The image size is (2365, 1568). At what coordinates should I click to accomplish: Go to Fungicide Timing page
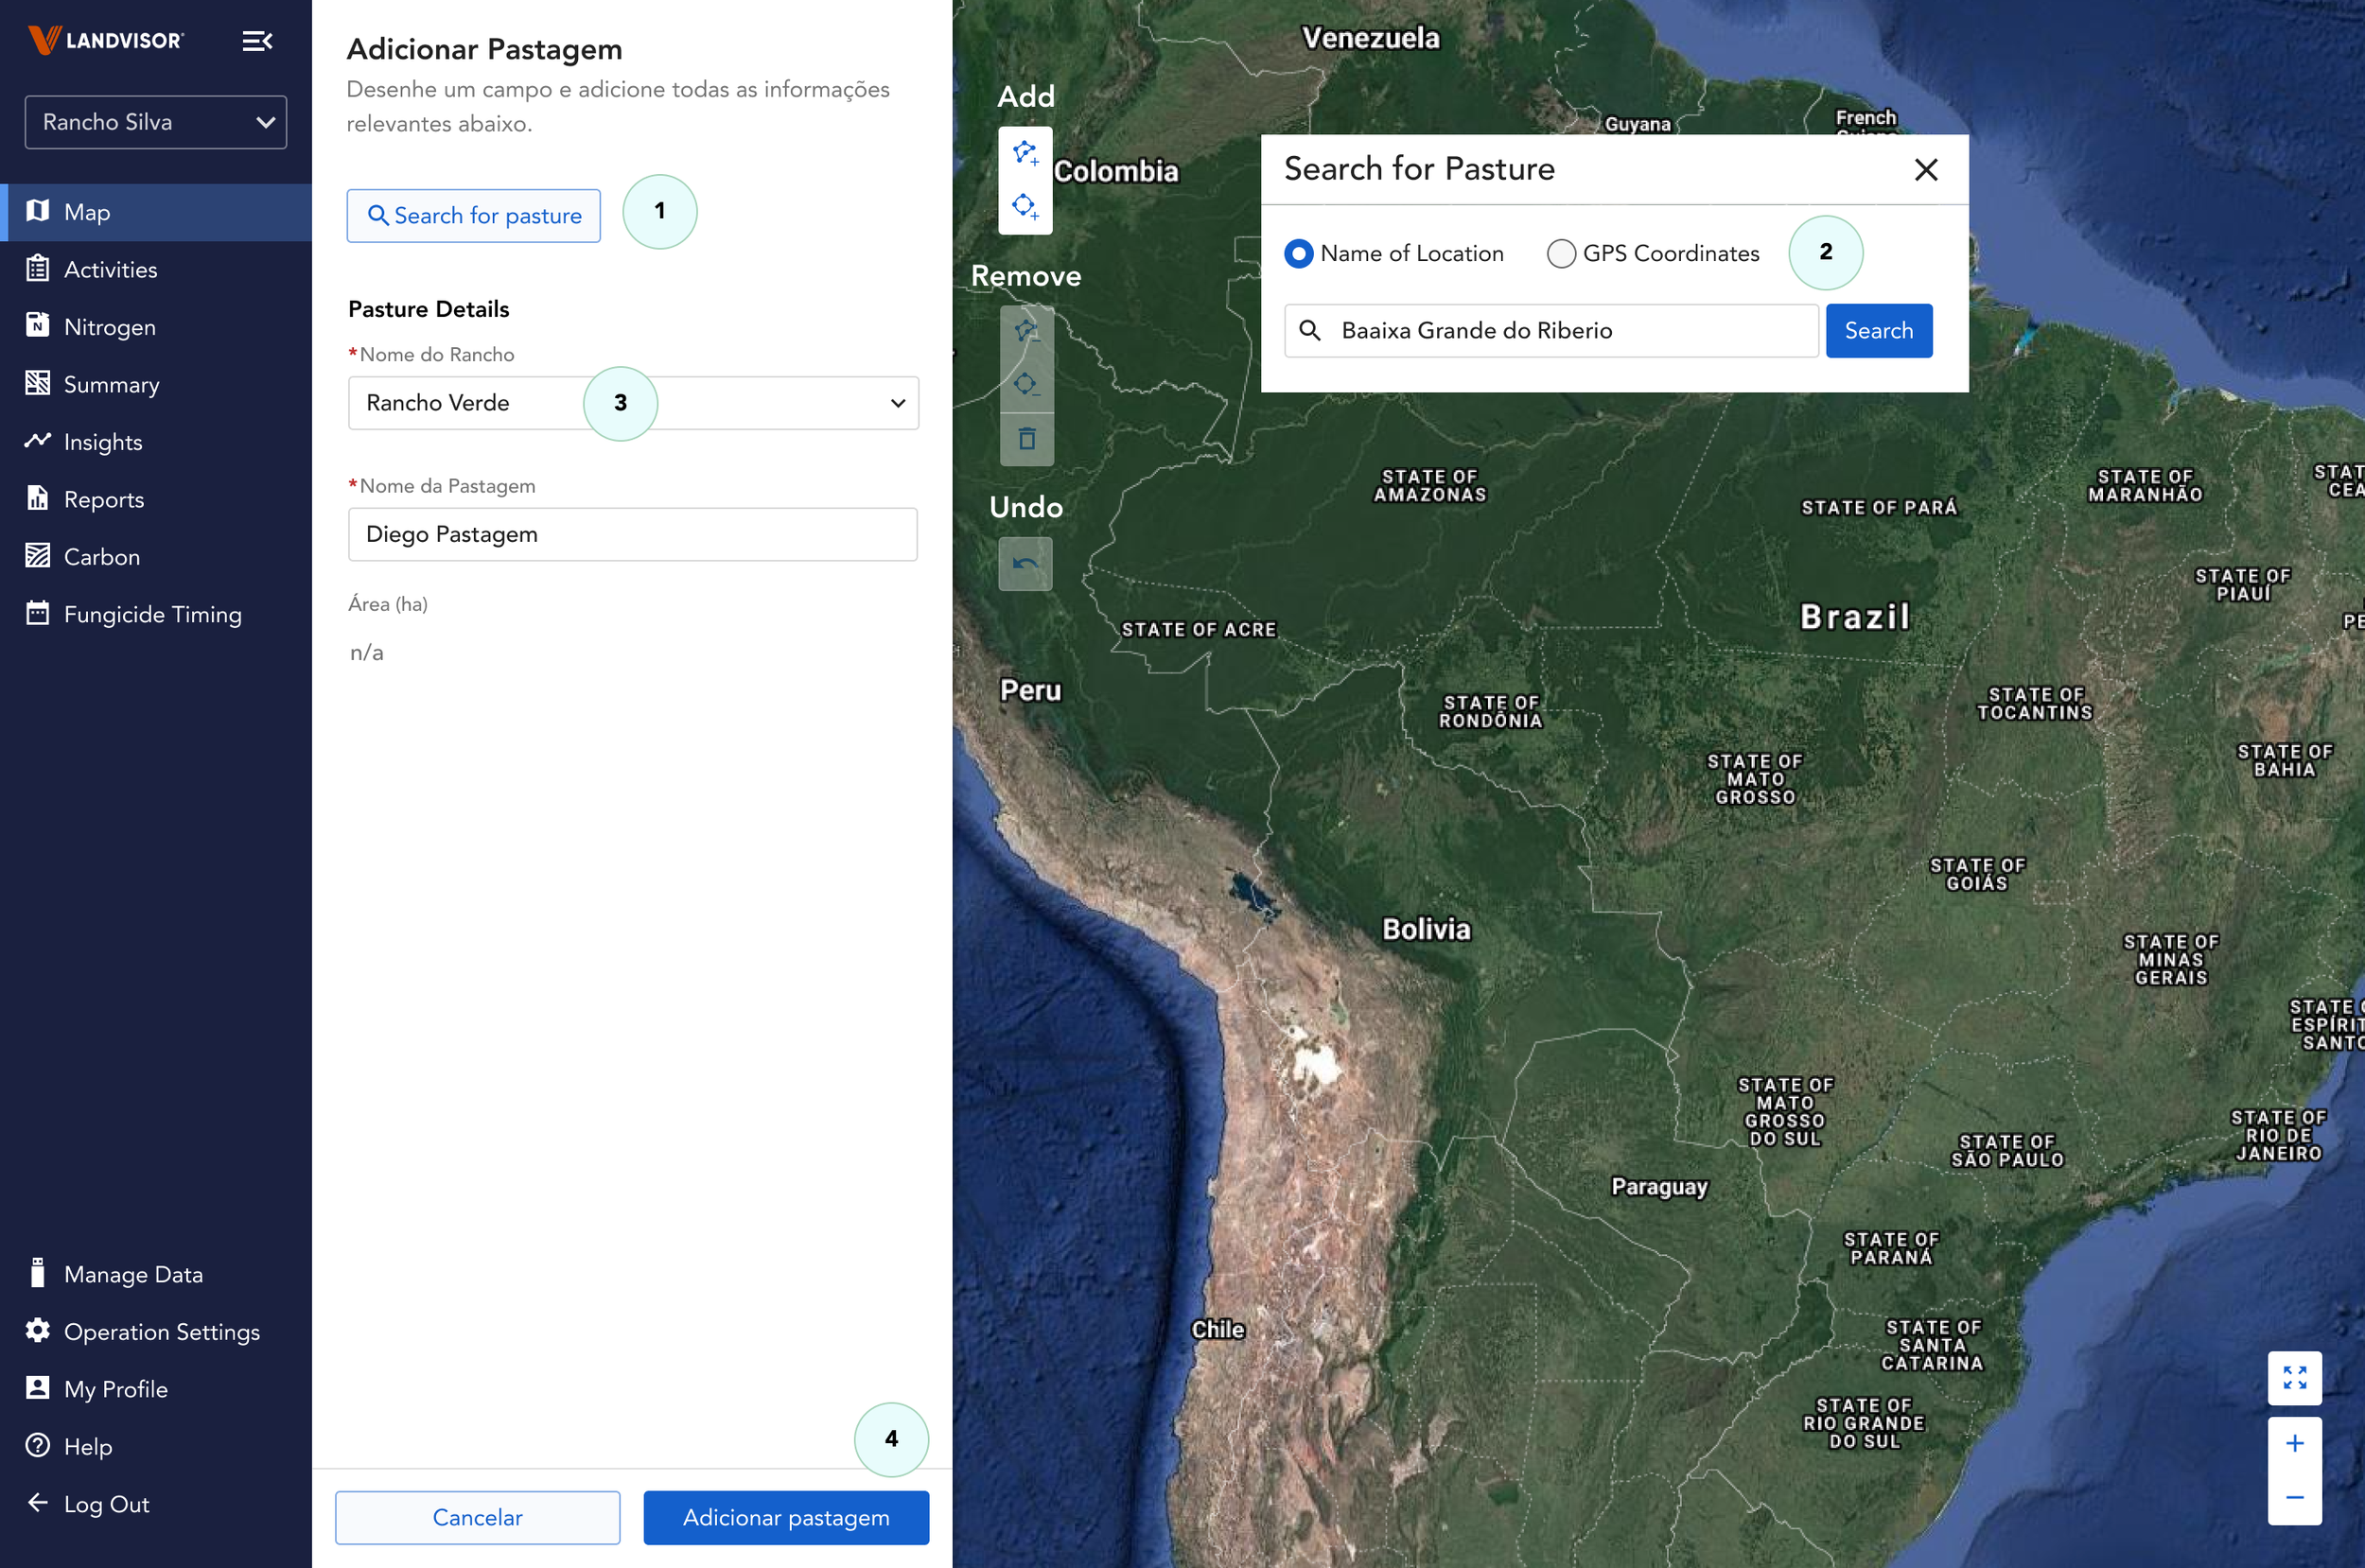(152, 614)
